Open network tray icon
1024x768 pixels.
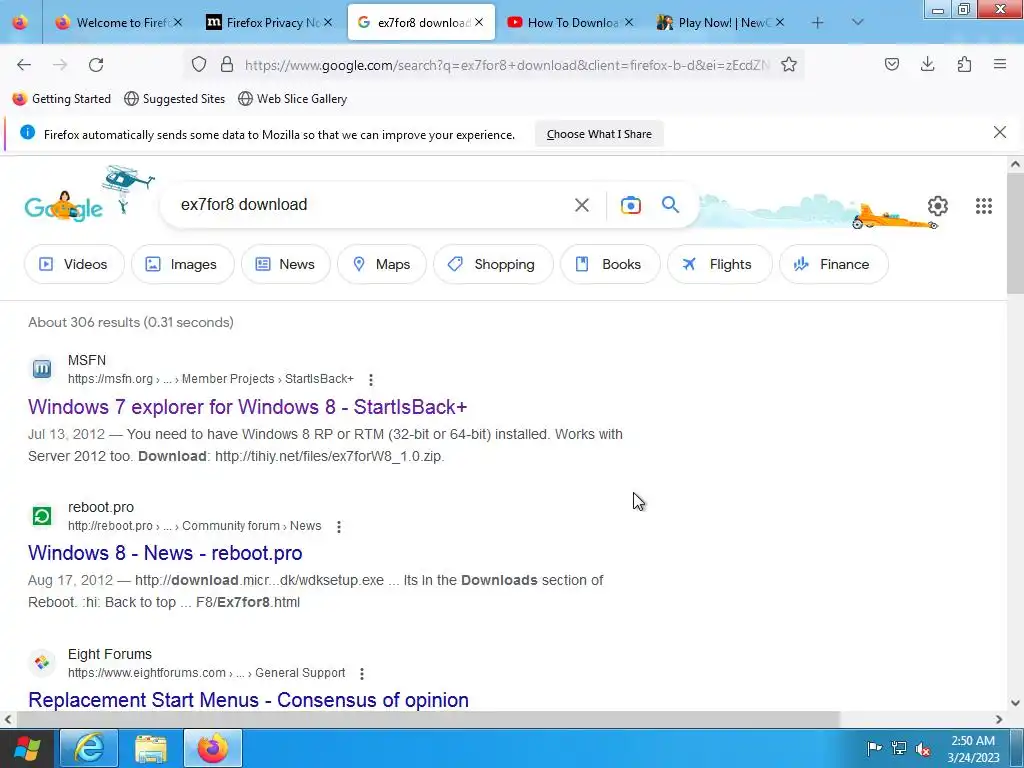tap(899, 748)
